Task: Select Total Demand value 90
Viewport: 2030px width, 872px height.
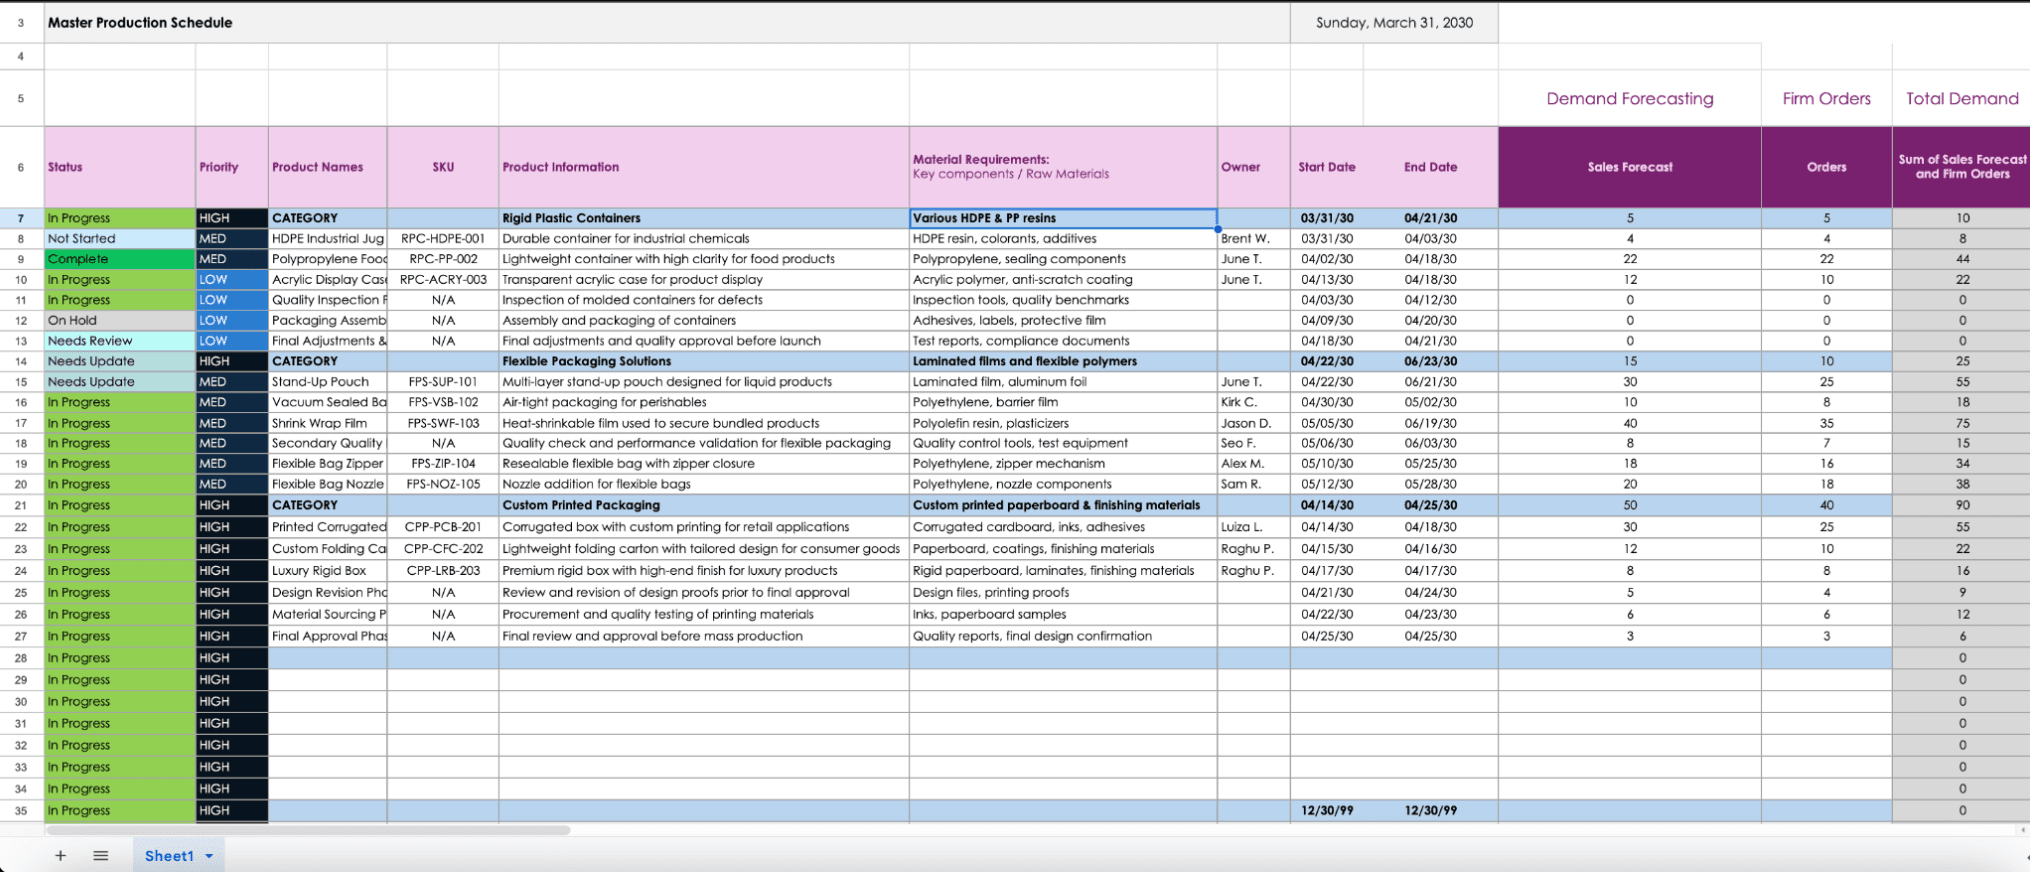Action: pyautogui.click(x=1961, y=505)
